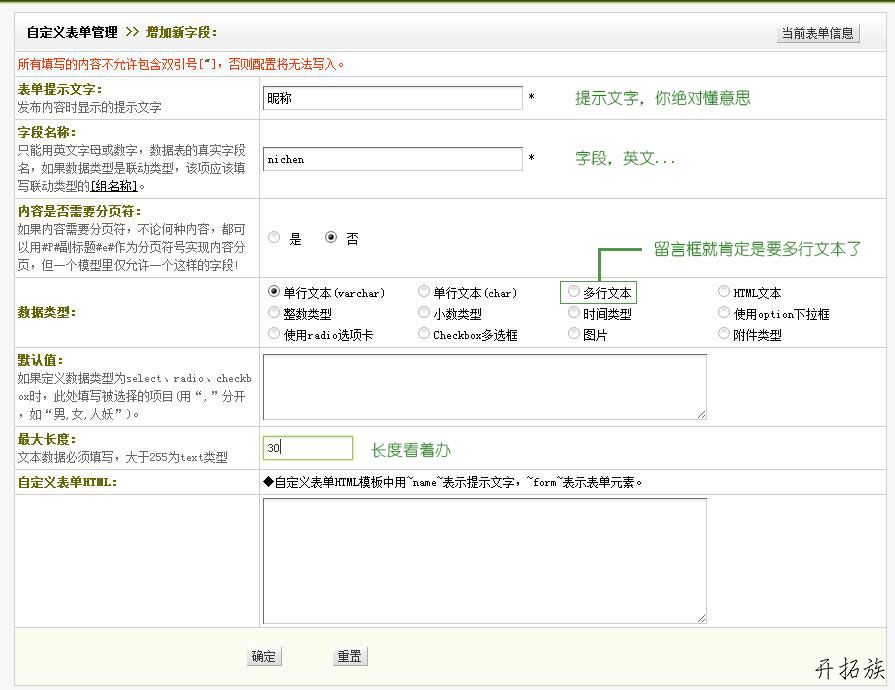This screenshot has width=895, height=690.
Task: Select the 否 radio for page-break option
Action: (331, 237)
